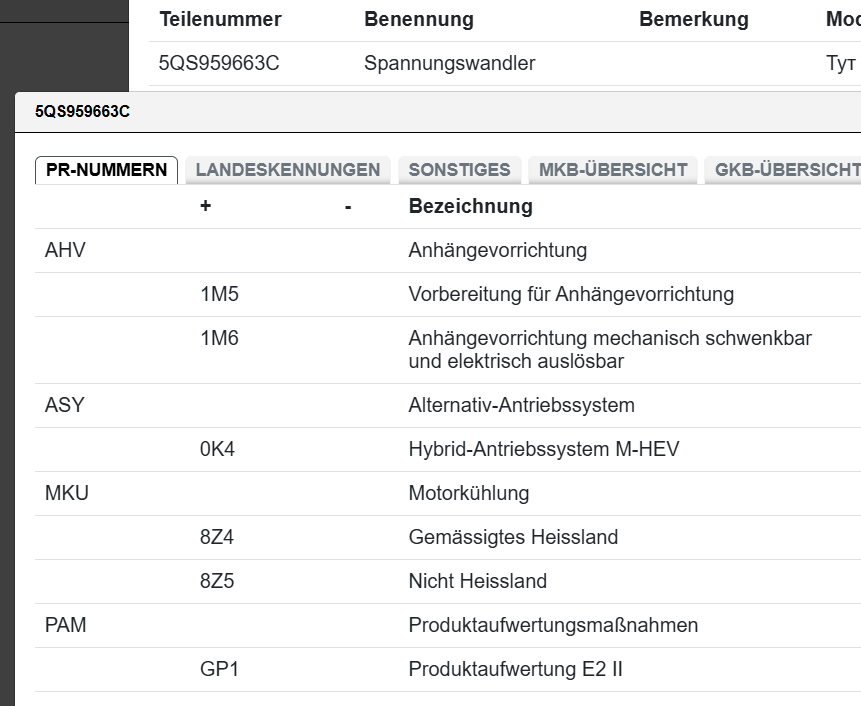Click the Bezeichnung column header
The height and width of the screenshot is (706, 861).
tap(471, 206)
